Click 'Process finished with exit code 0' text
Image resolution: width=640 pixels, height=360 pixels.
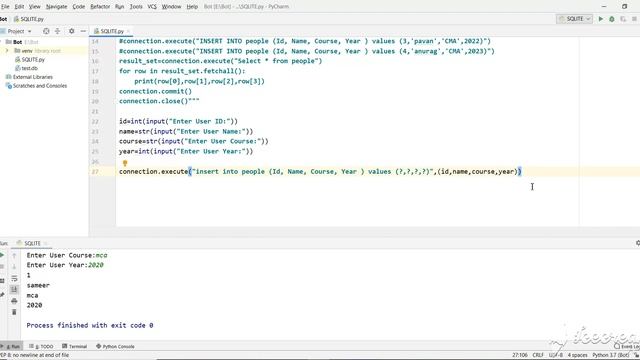point(90,325)
